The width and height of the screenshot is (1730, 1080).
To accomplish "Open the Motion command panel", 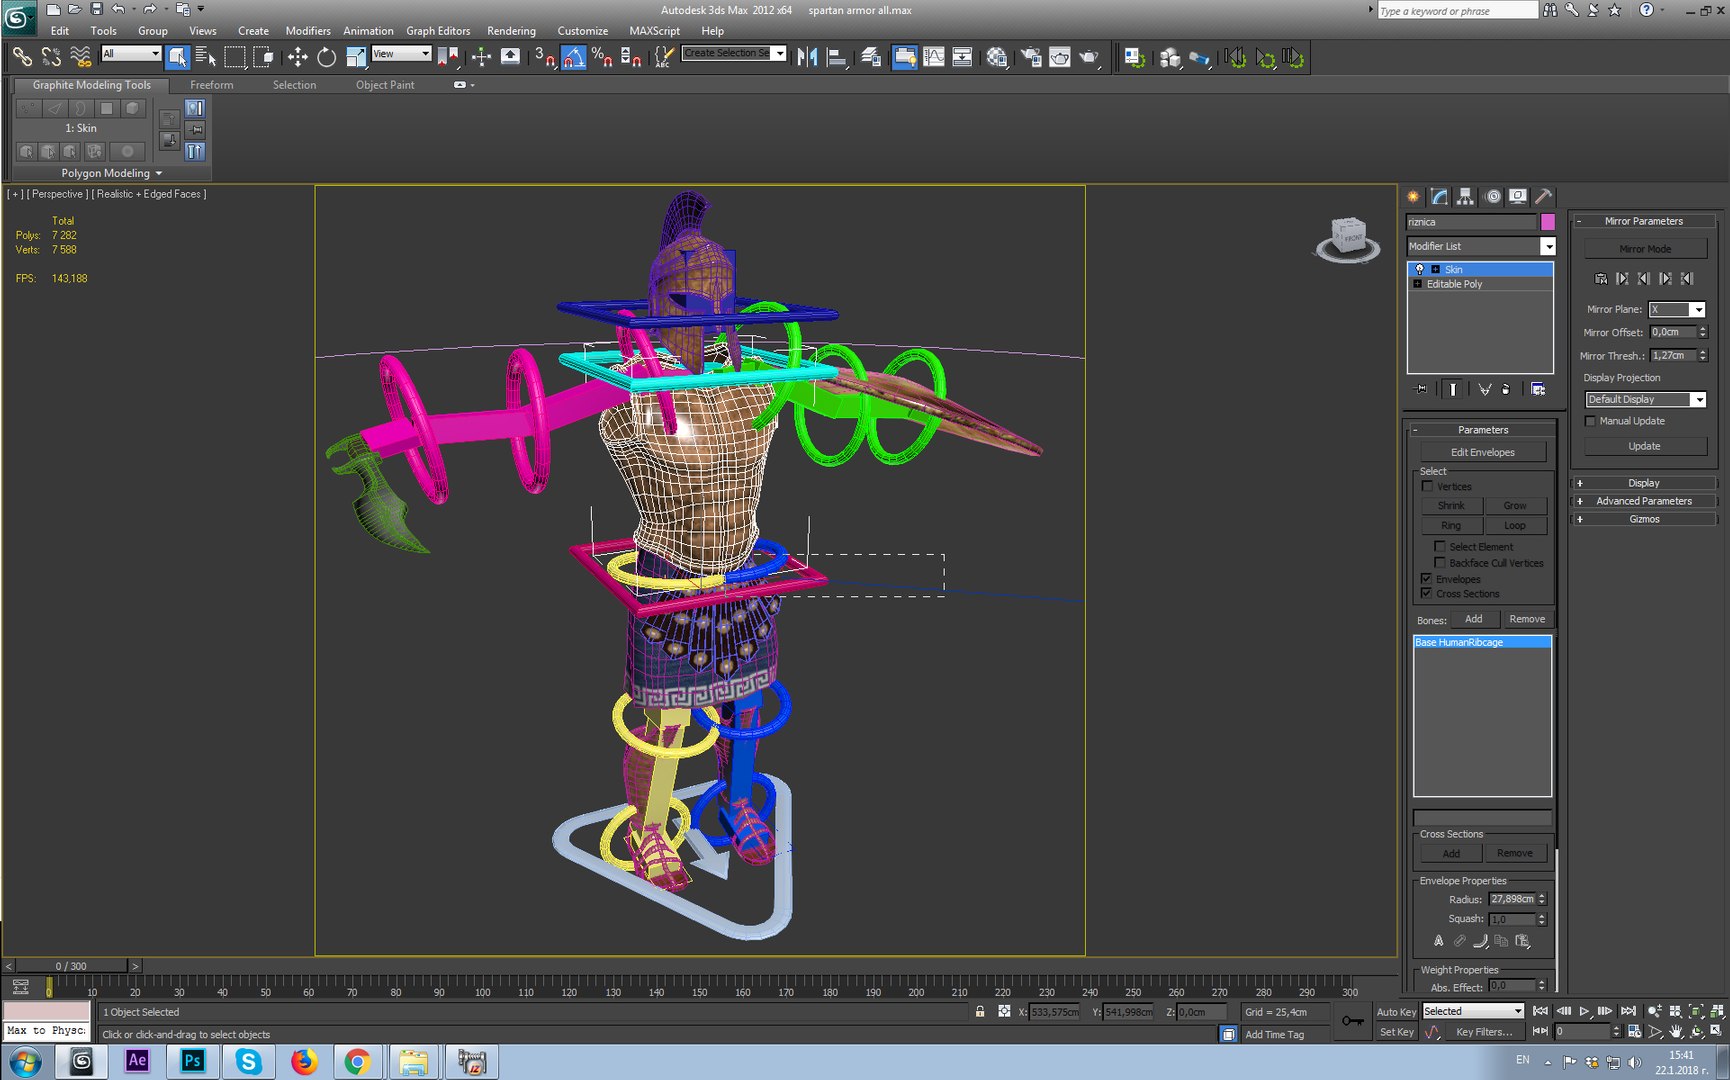I will click(1493, 196).
